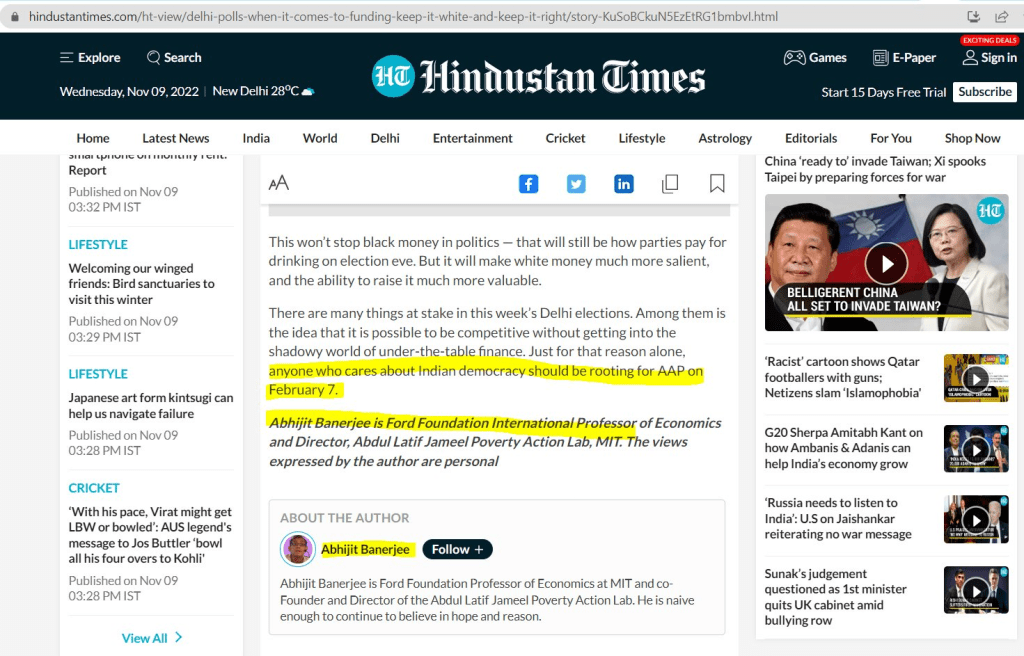
Task: Select the Editorials nav item
Action: (x=811, y=138)
